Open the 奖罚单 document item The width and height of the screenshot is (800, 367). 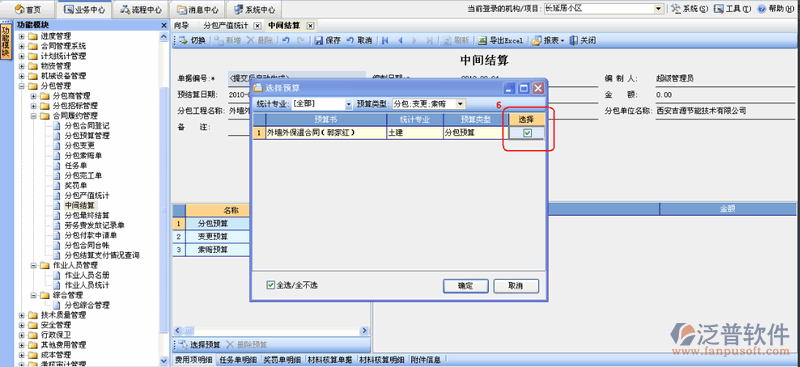pos(76,185)
